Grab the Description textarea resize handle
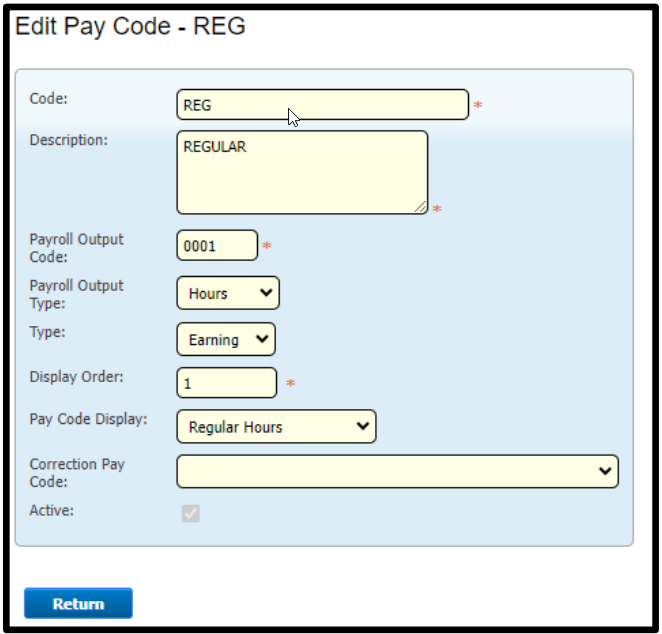Screen dimensions: 662x634 click(421, 207)
